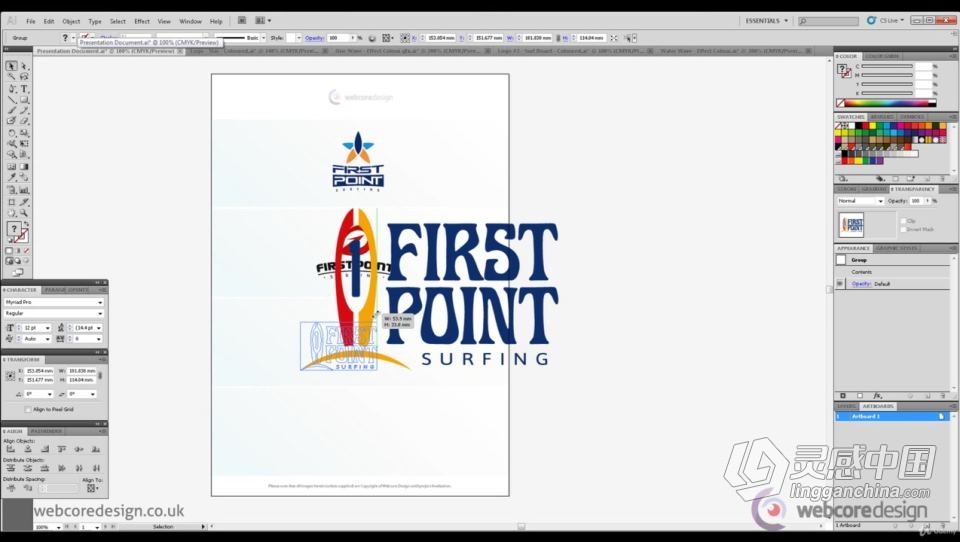
Task: Open the 100% zoom level dropdown
Action: coord(59,527)
